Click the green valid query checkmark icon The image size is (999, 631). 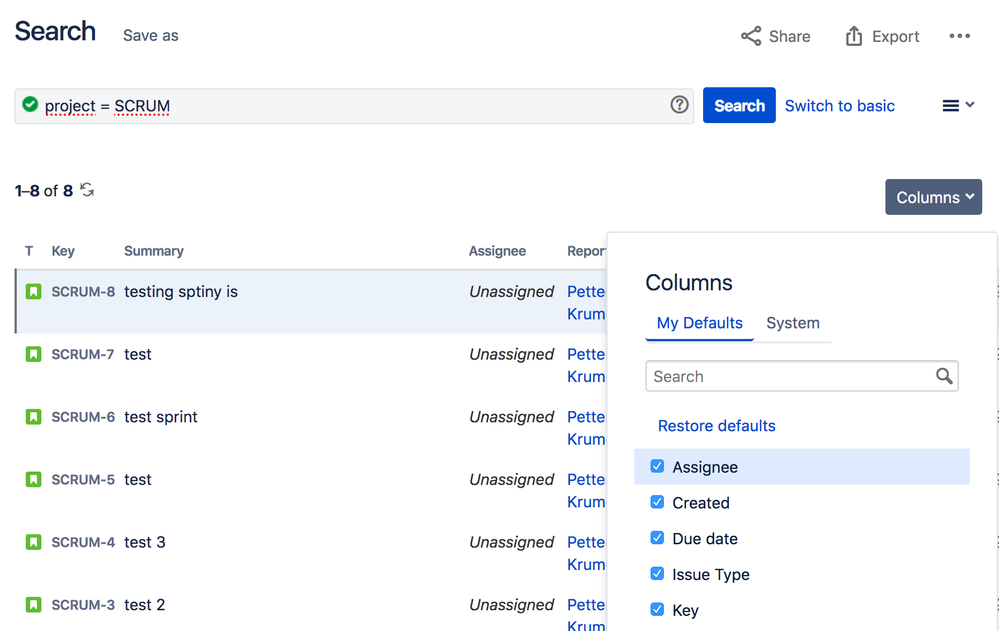[30, 105]
